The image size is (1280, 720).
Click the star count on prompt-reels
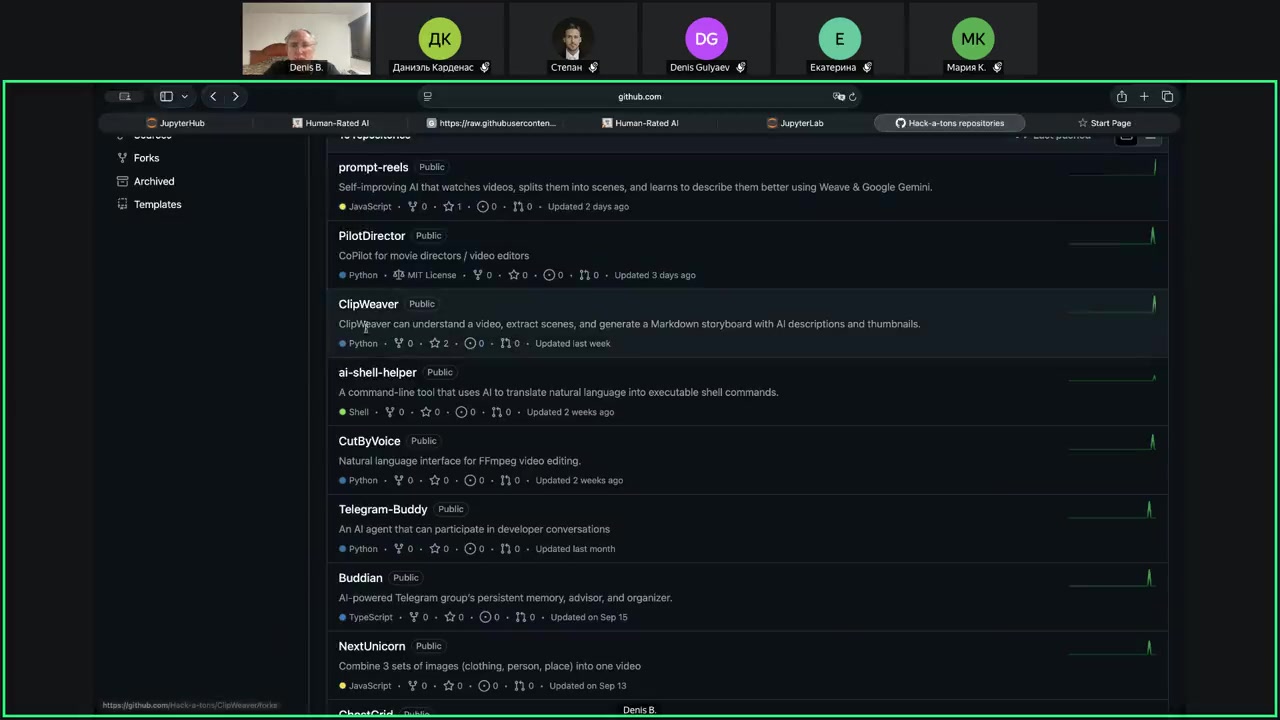pyautogui.click(x=452, y=207)
